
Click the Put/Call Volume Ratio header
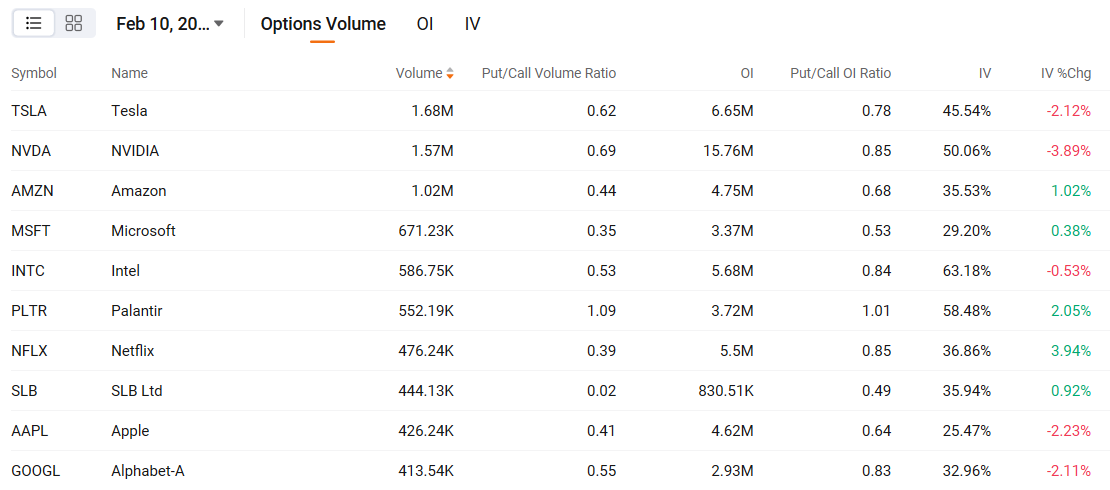tap(549, 73)
